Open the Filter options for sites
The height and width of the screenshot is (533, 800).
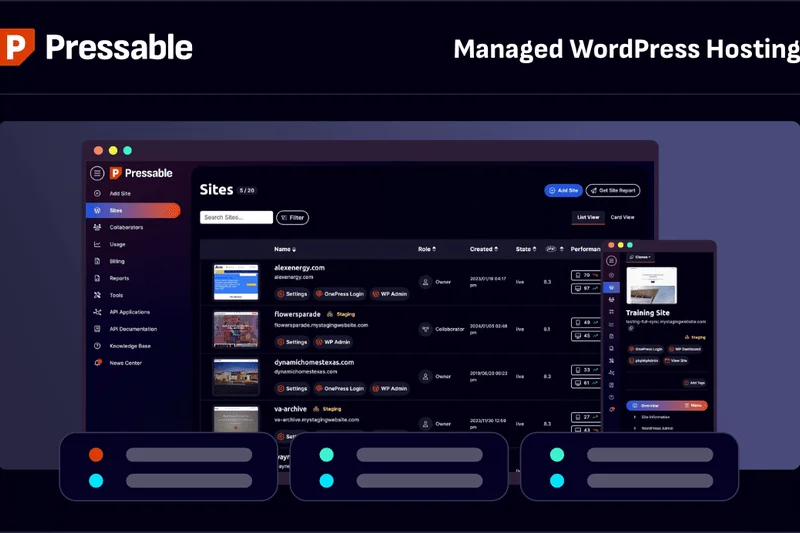292,217
